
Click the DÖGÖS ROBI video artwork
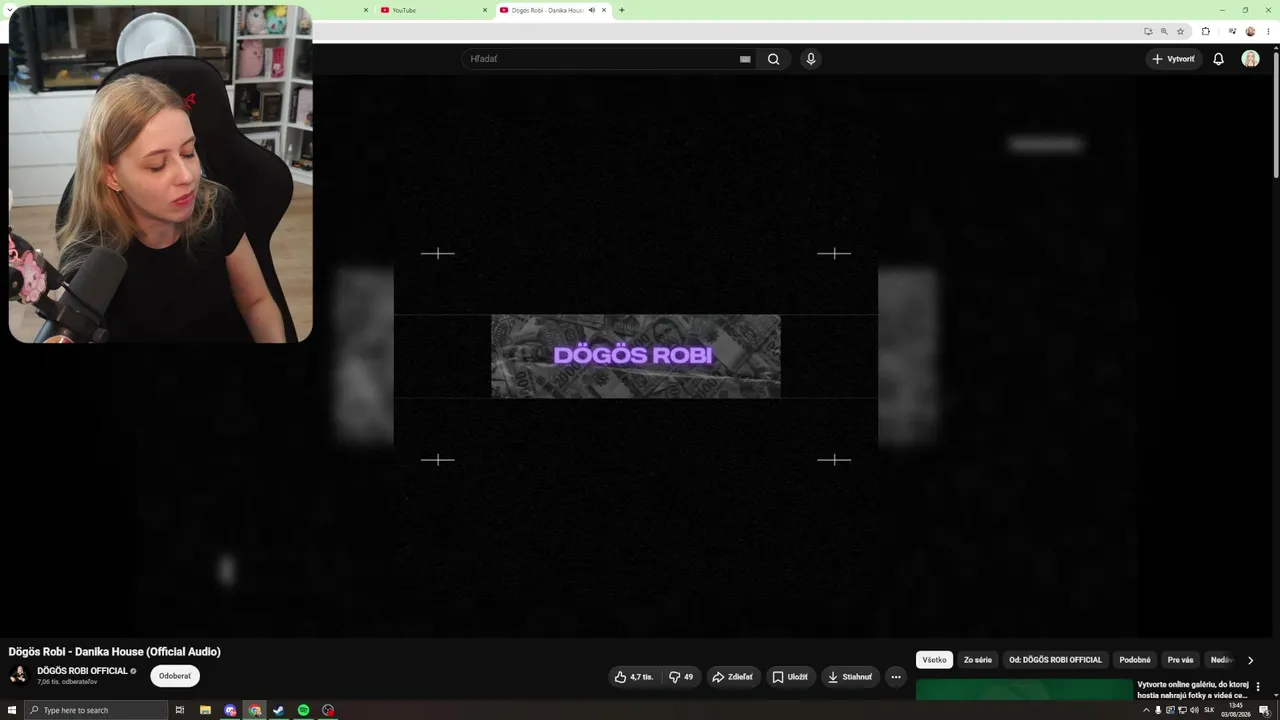coord(636,356)
